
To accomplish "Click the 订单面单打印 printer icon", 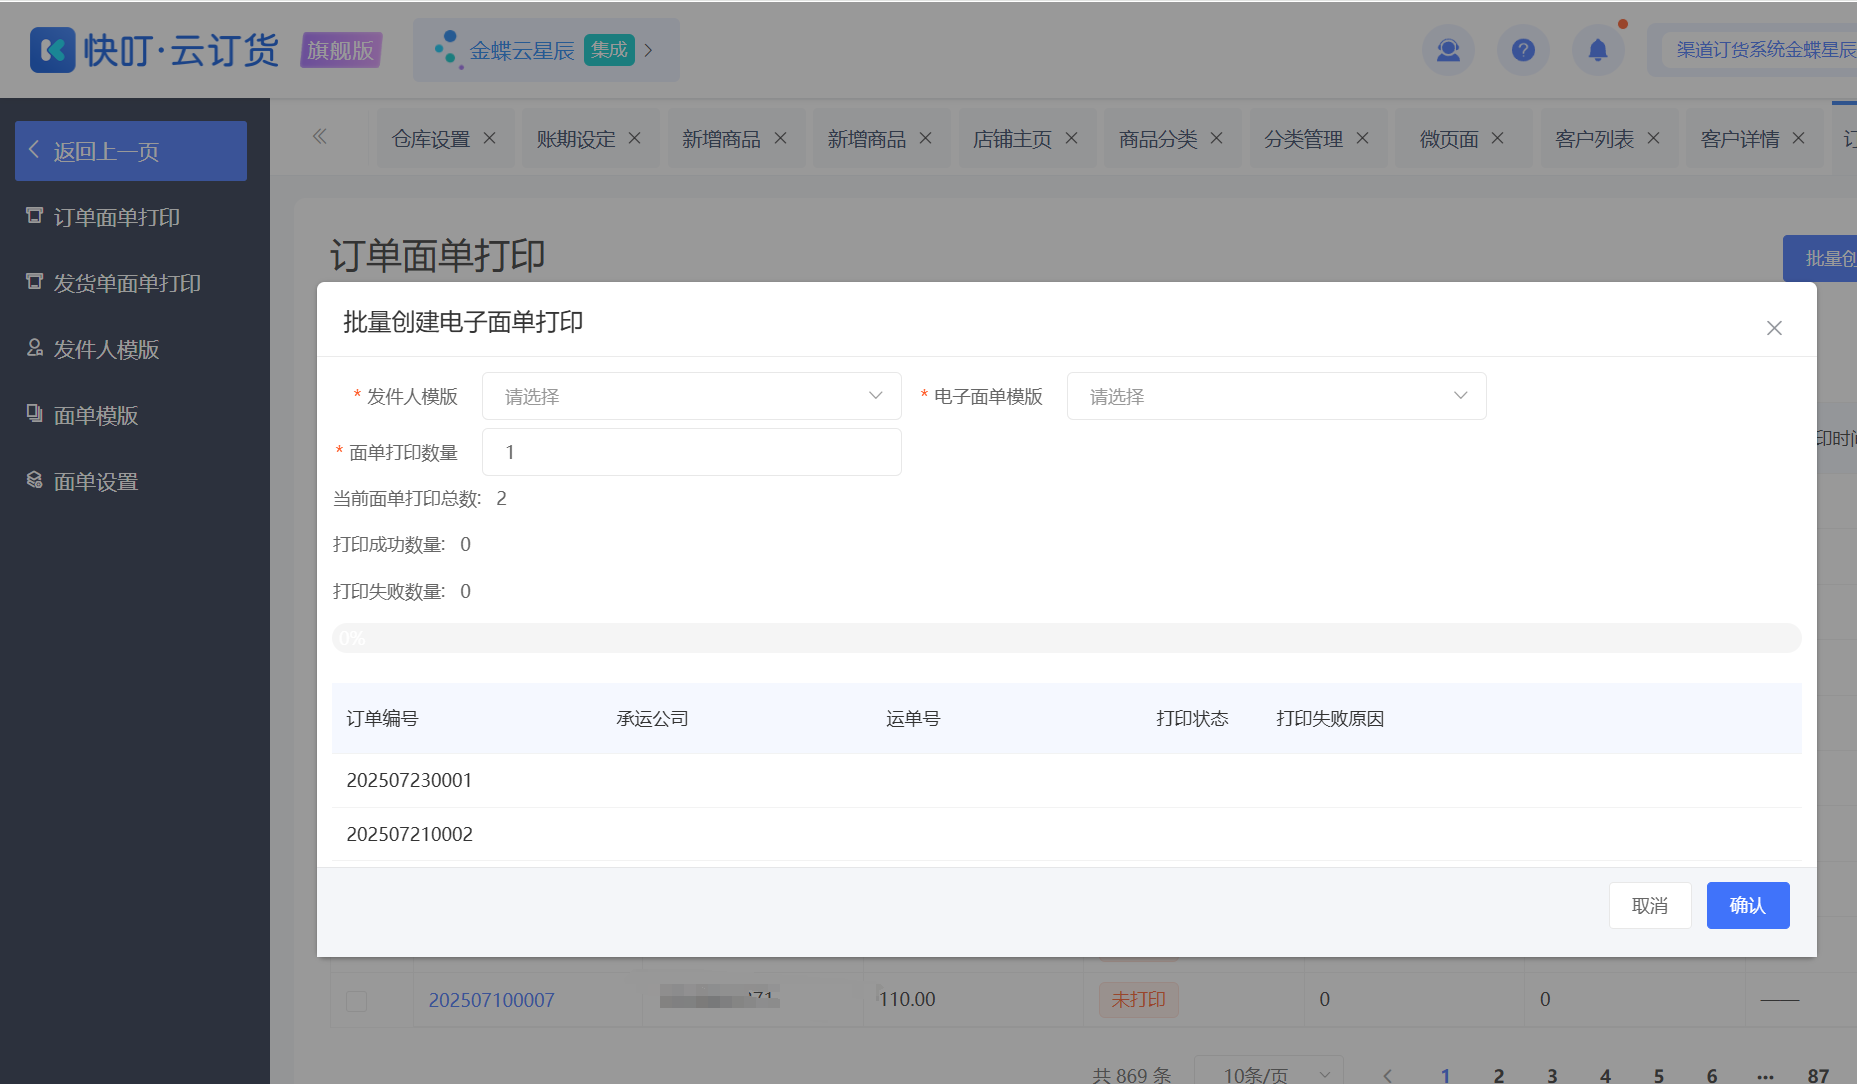I will pos(35,215).
